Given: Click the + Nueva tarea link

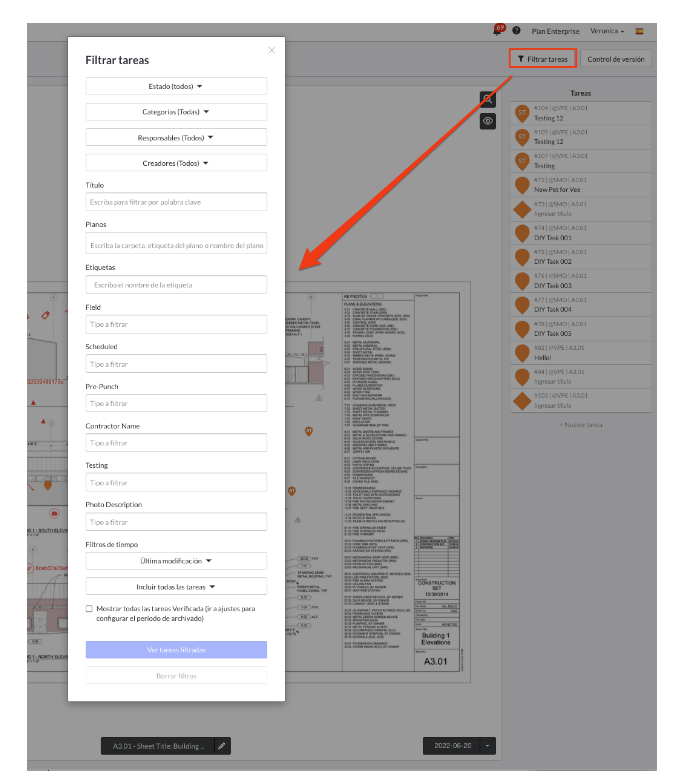Looking at the screenshot, I should click(x=581, y=425).
